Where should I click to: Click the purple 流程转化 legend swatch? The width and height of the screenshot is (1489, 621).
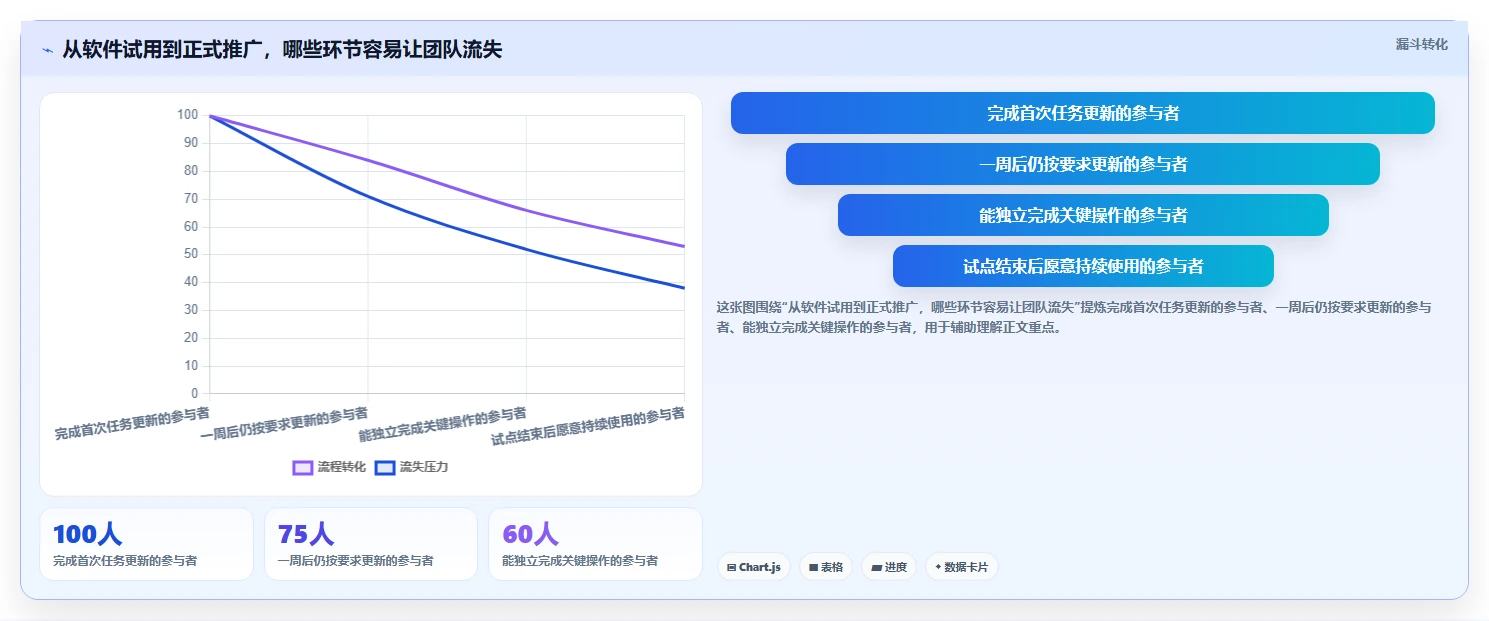tap(303, 468)
